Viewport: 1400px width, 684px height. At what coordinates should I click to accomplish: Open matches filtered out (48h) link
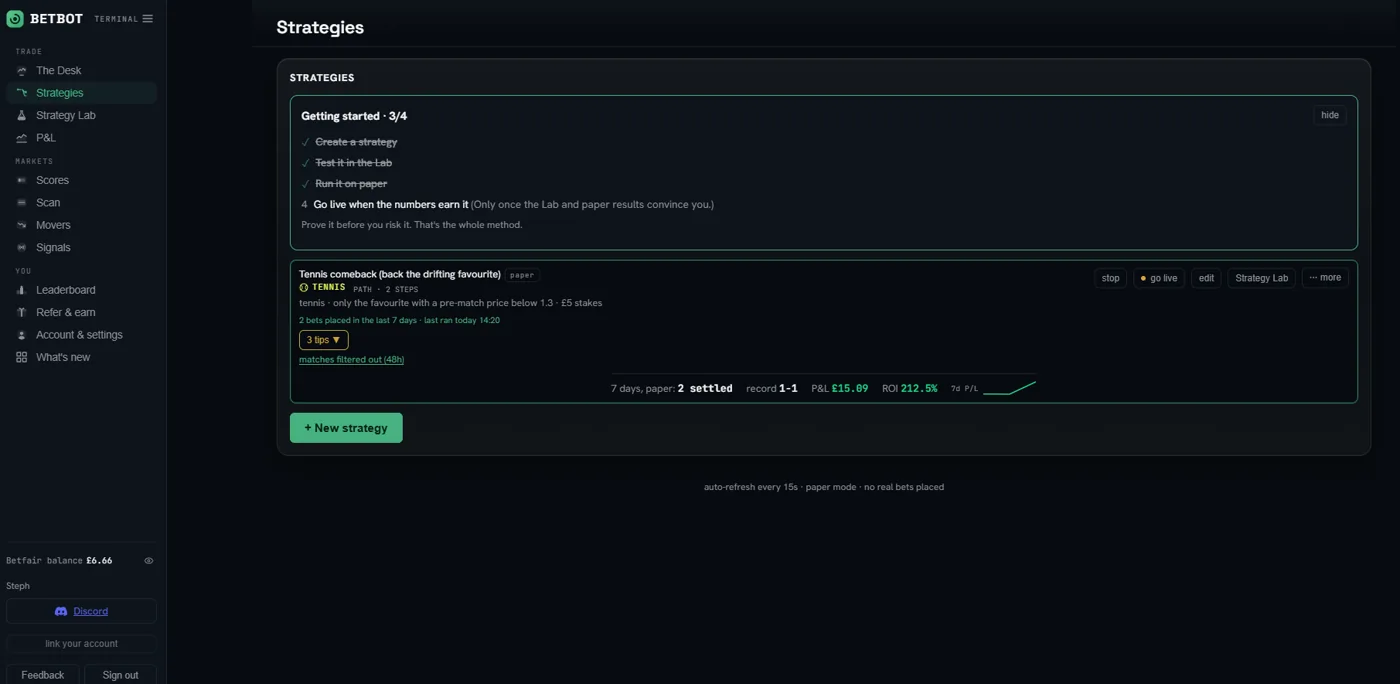point(351,360)
